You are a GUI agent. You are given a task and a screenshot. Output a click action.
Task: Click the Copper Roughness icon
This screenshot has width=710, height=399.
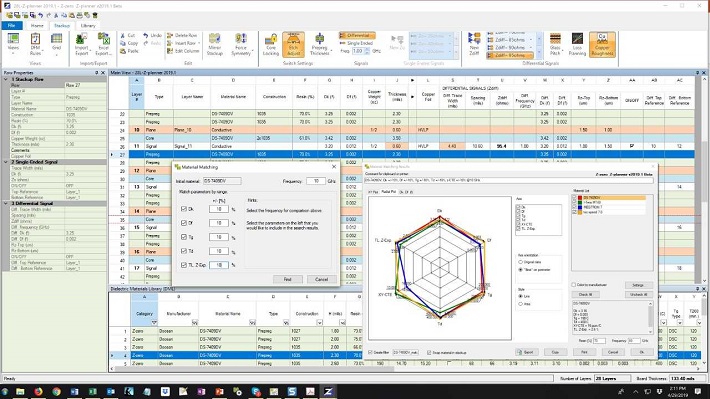coord(602,44)
